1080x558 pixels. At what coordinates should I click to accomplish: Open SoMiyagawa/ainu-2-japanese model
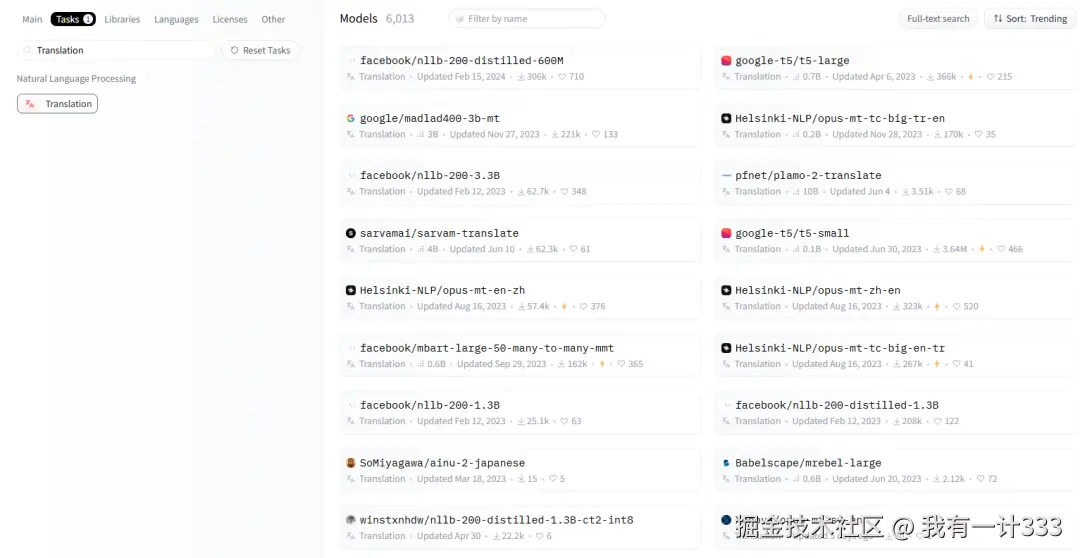[x=520, y=471]
